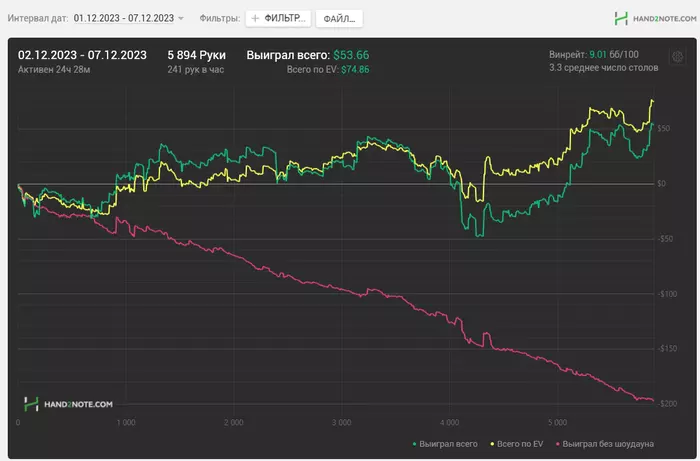Click the yellow dot legend marker
The height and width of the screenshot is (461, 700).
(492, 444)
